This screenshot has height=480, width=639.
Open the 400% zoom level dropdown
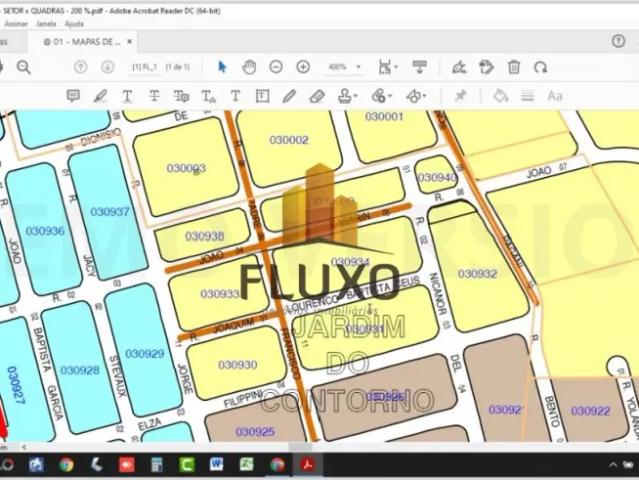342,67
